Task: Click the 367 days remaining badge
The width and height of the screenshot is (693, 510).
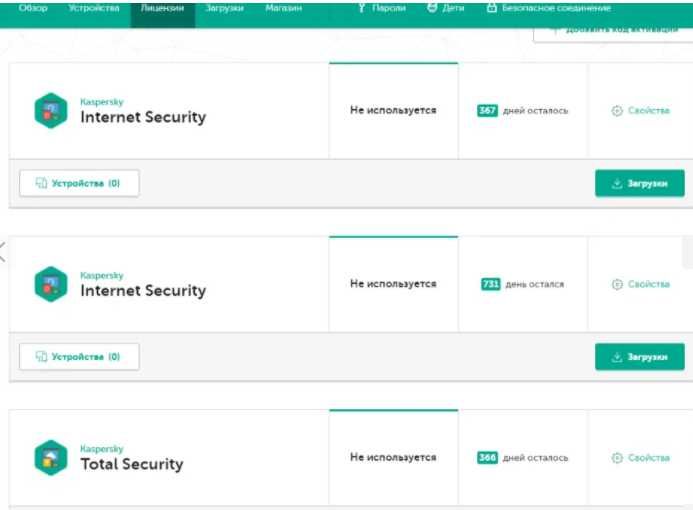Action: (x=487, y=110)
